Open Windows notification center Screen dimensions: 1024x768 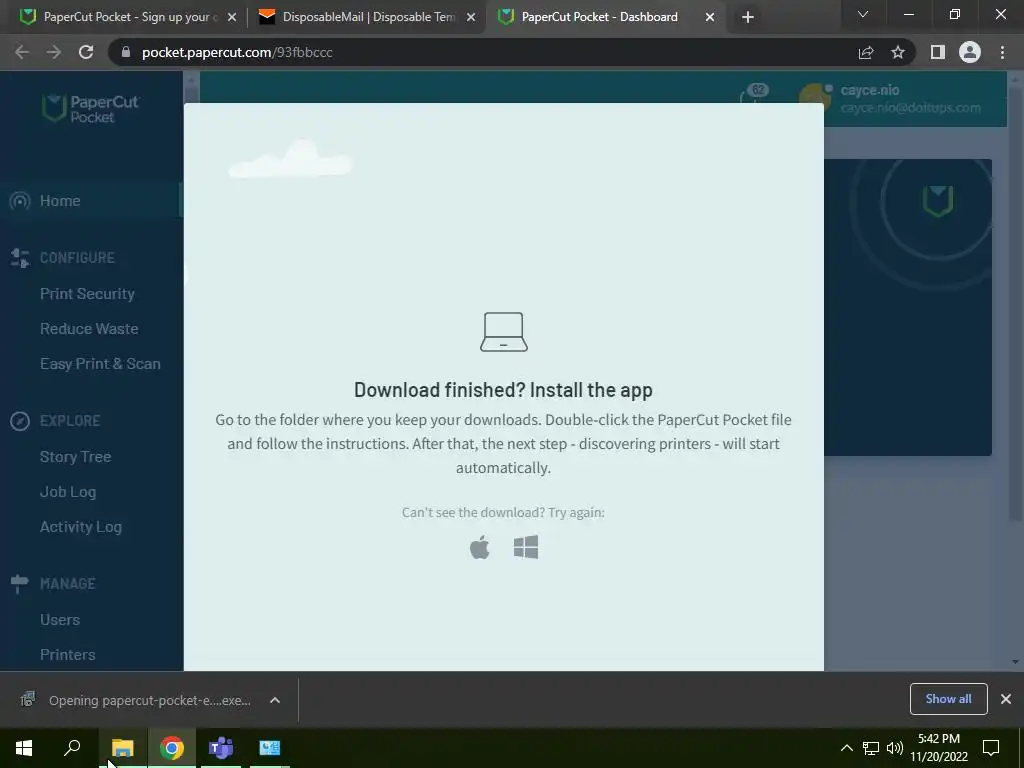[991, 748]
